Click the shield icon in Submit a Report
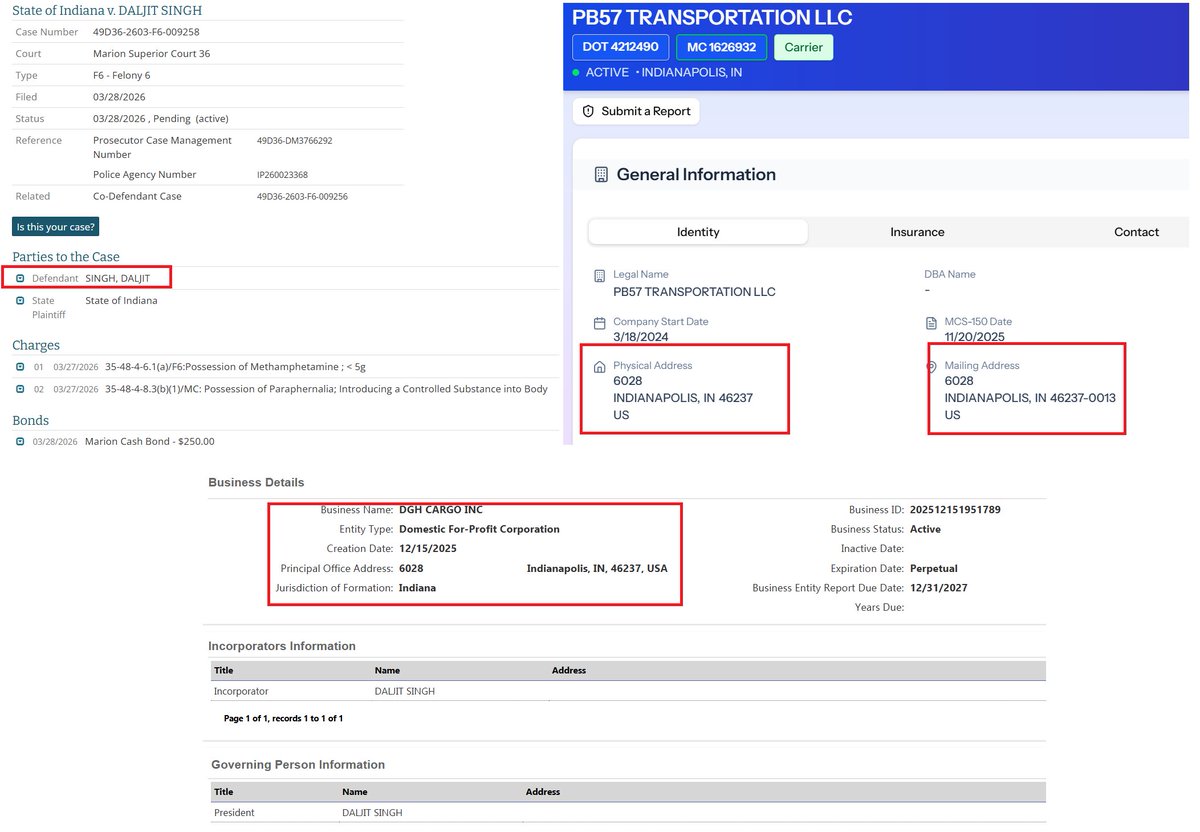 tap(588, 111)
